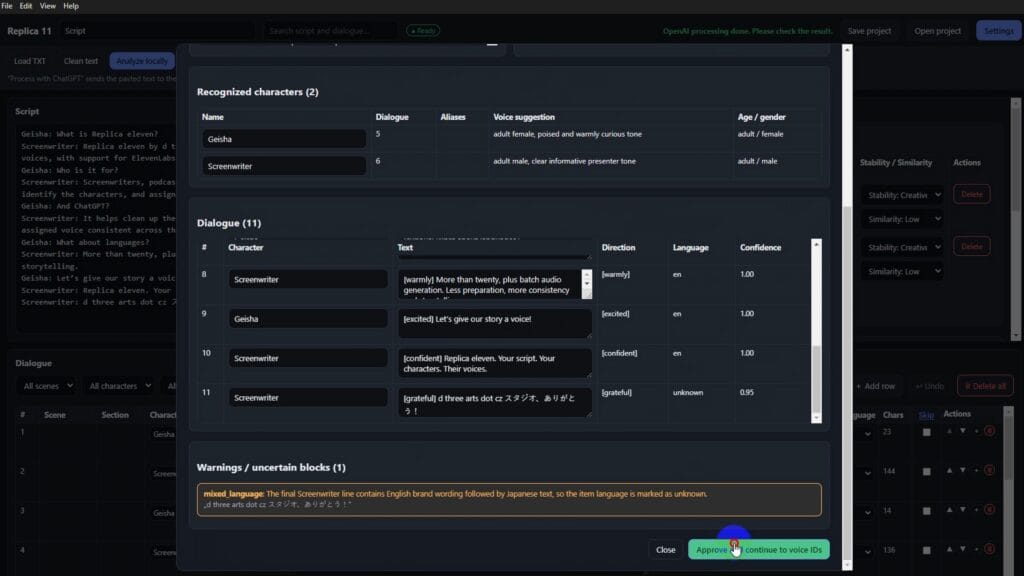Screen dimensions: 1024x576
Task: Move the 144-chars dialogue row down
Action: (963, 470)
